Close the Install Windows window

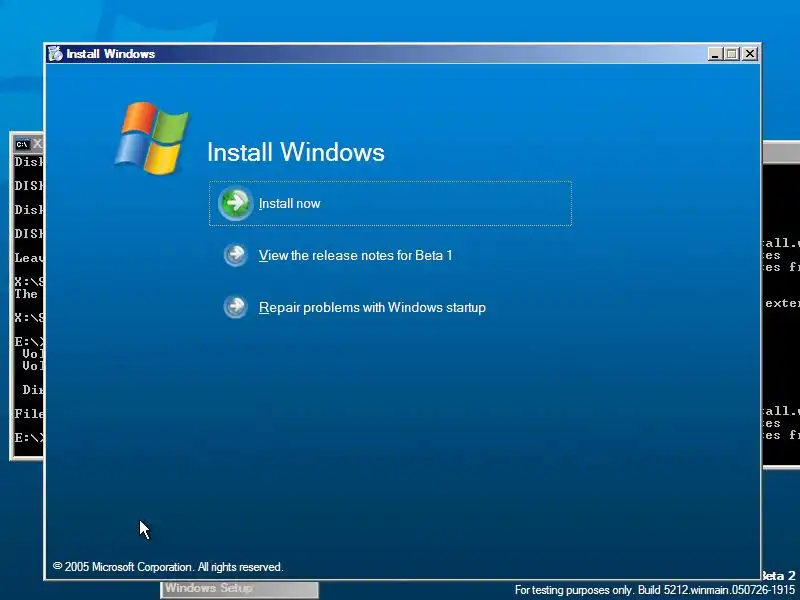[x=749, y=54]
